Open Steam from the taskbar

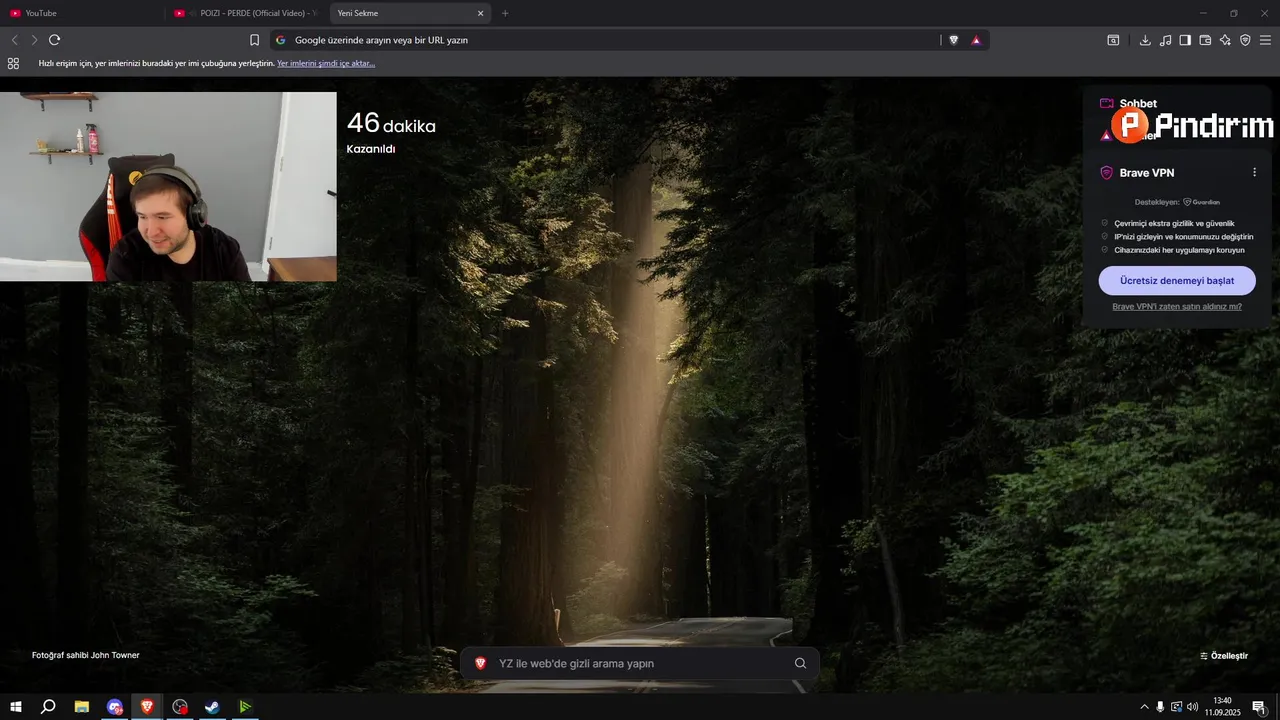[x=212, y=707]
